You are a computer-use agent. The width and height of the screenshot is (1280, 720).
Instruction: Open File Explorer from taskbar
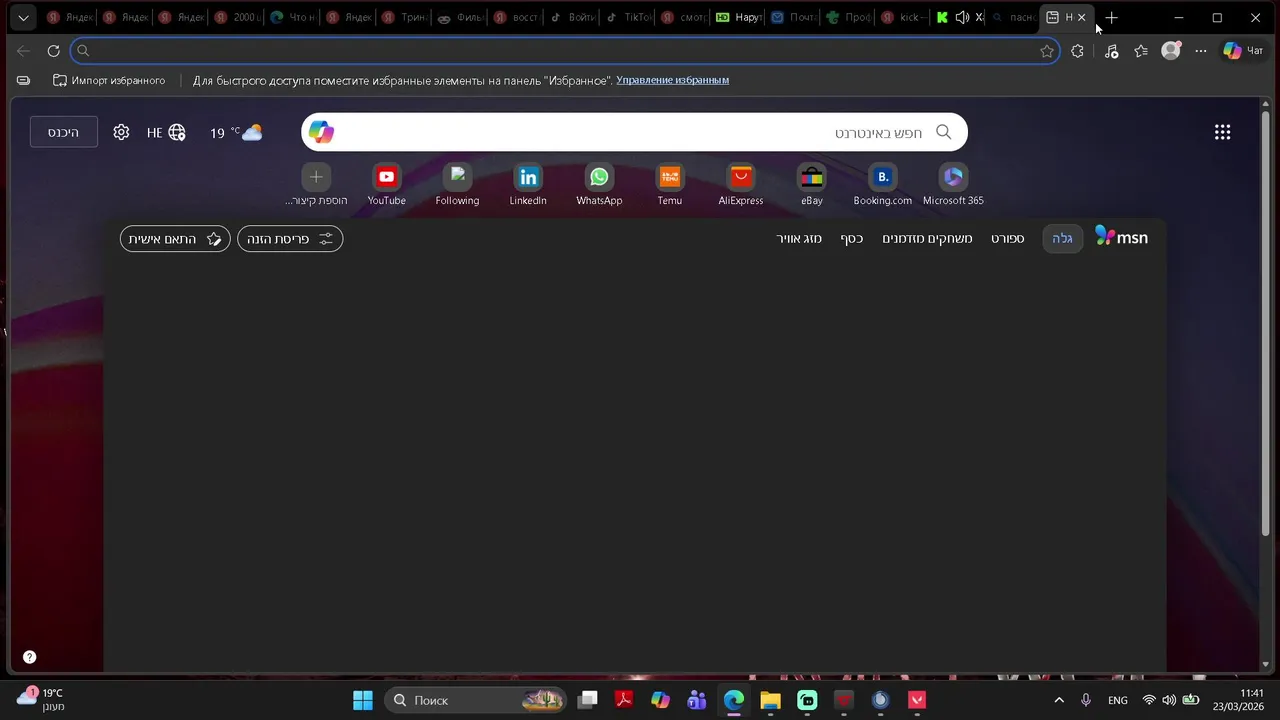click(770, 700)
